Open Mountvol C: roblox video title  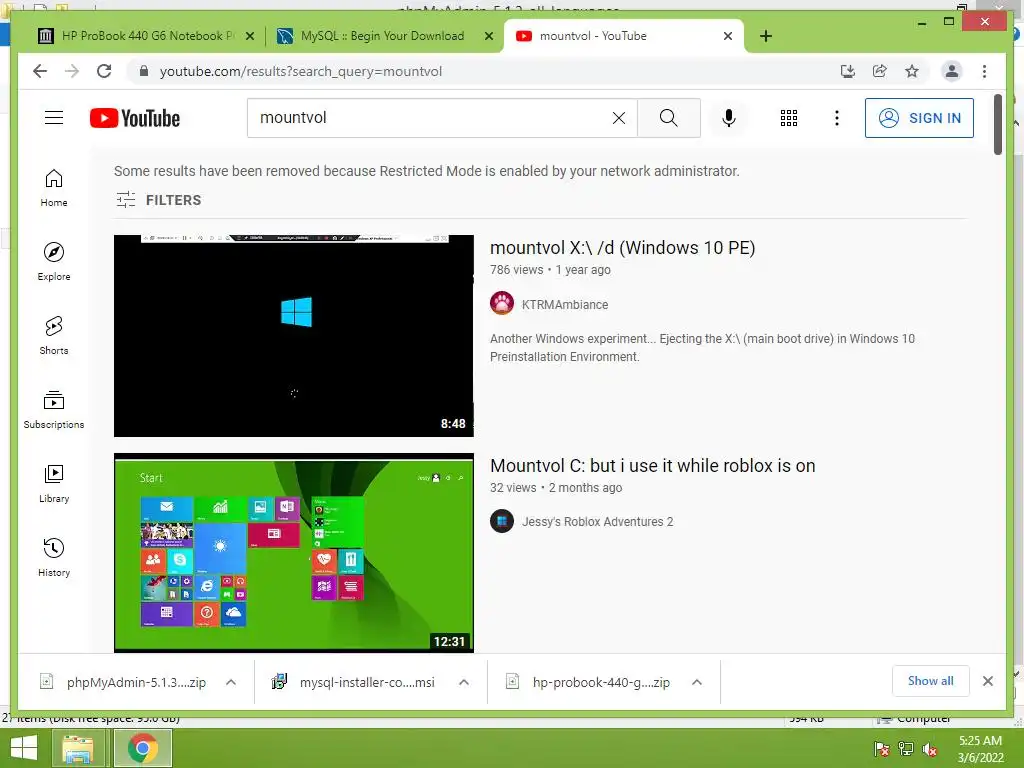click(x=652, y=466)
